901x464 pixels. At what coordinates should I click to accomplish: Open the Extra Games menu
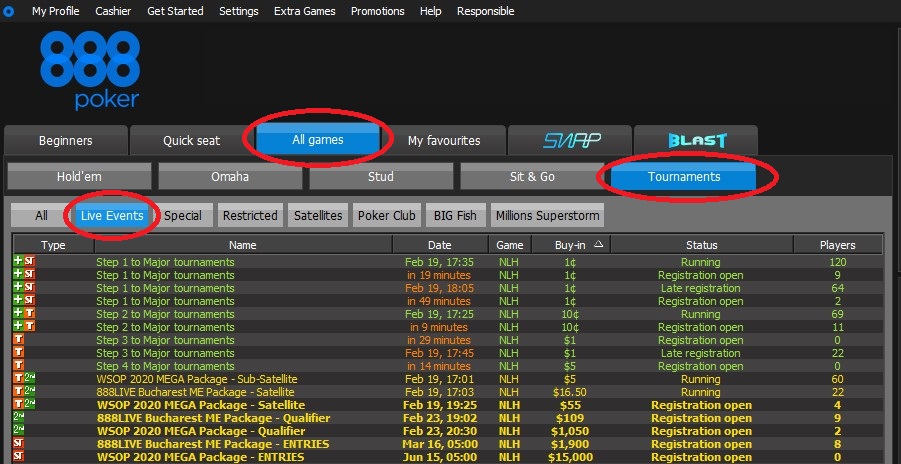305,11
